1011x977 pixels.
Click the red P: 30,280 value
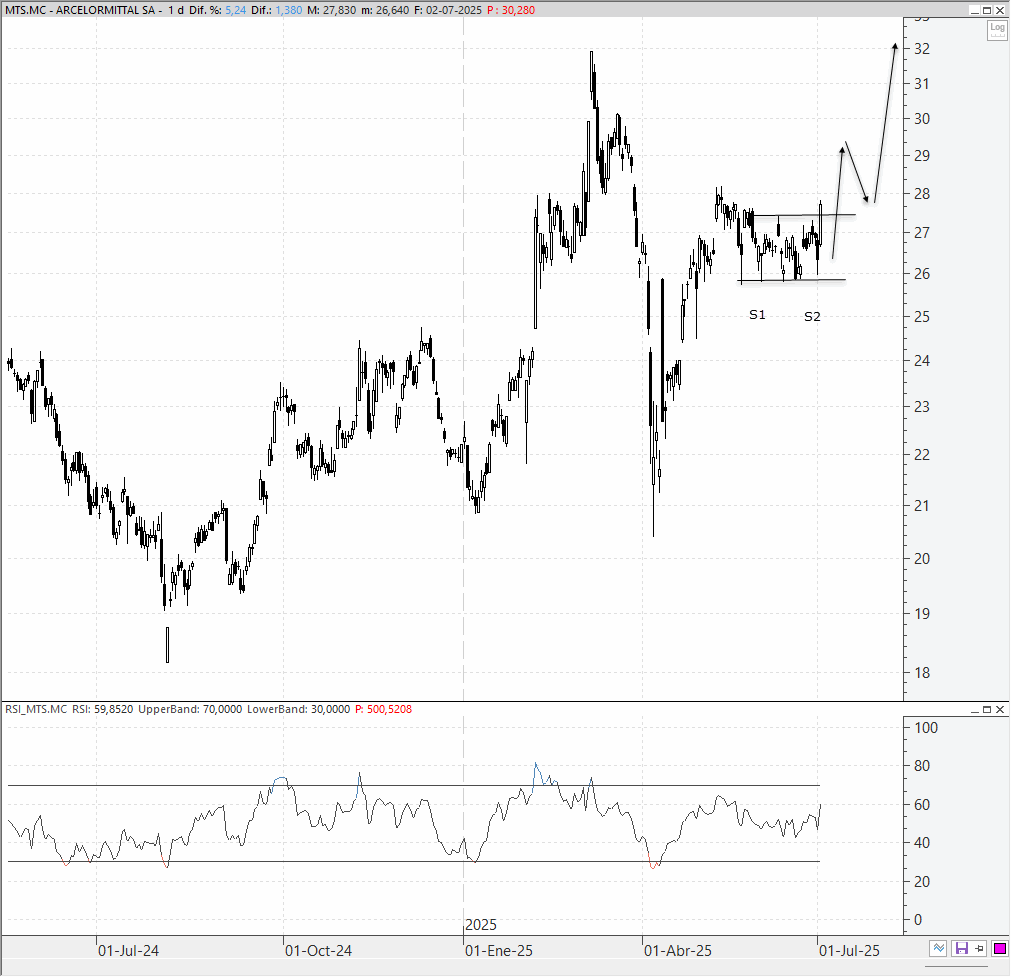pos(511,10)
